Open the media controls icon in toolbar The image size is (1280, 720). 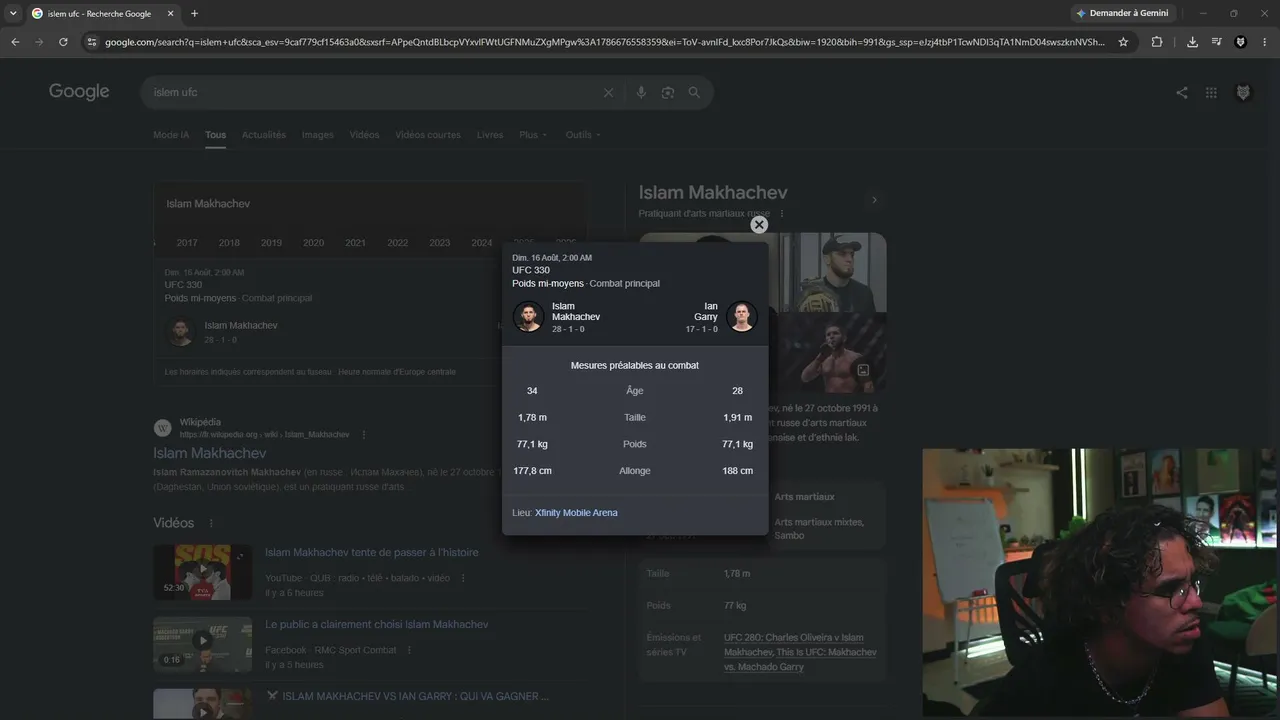click(1216, 42)
